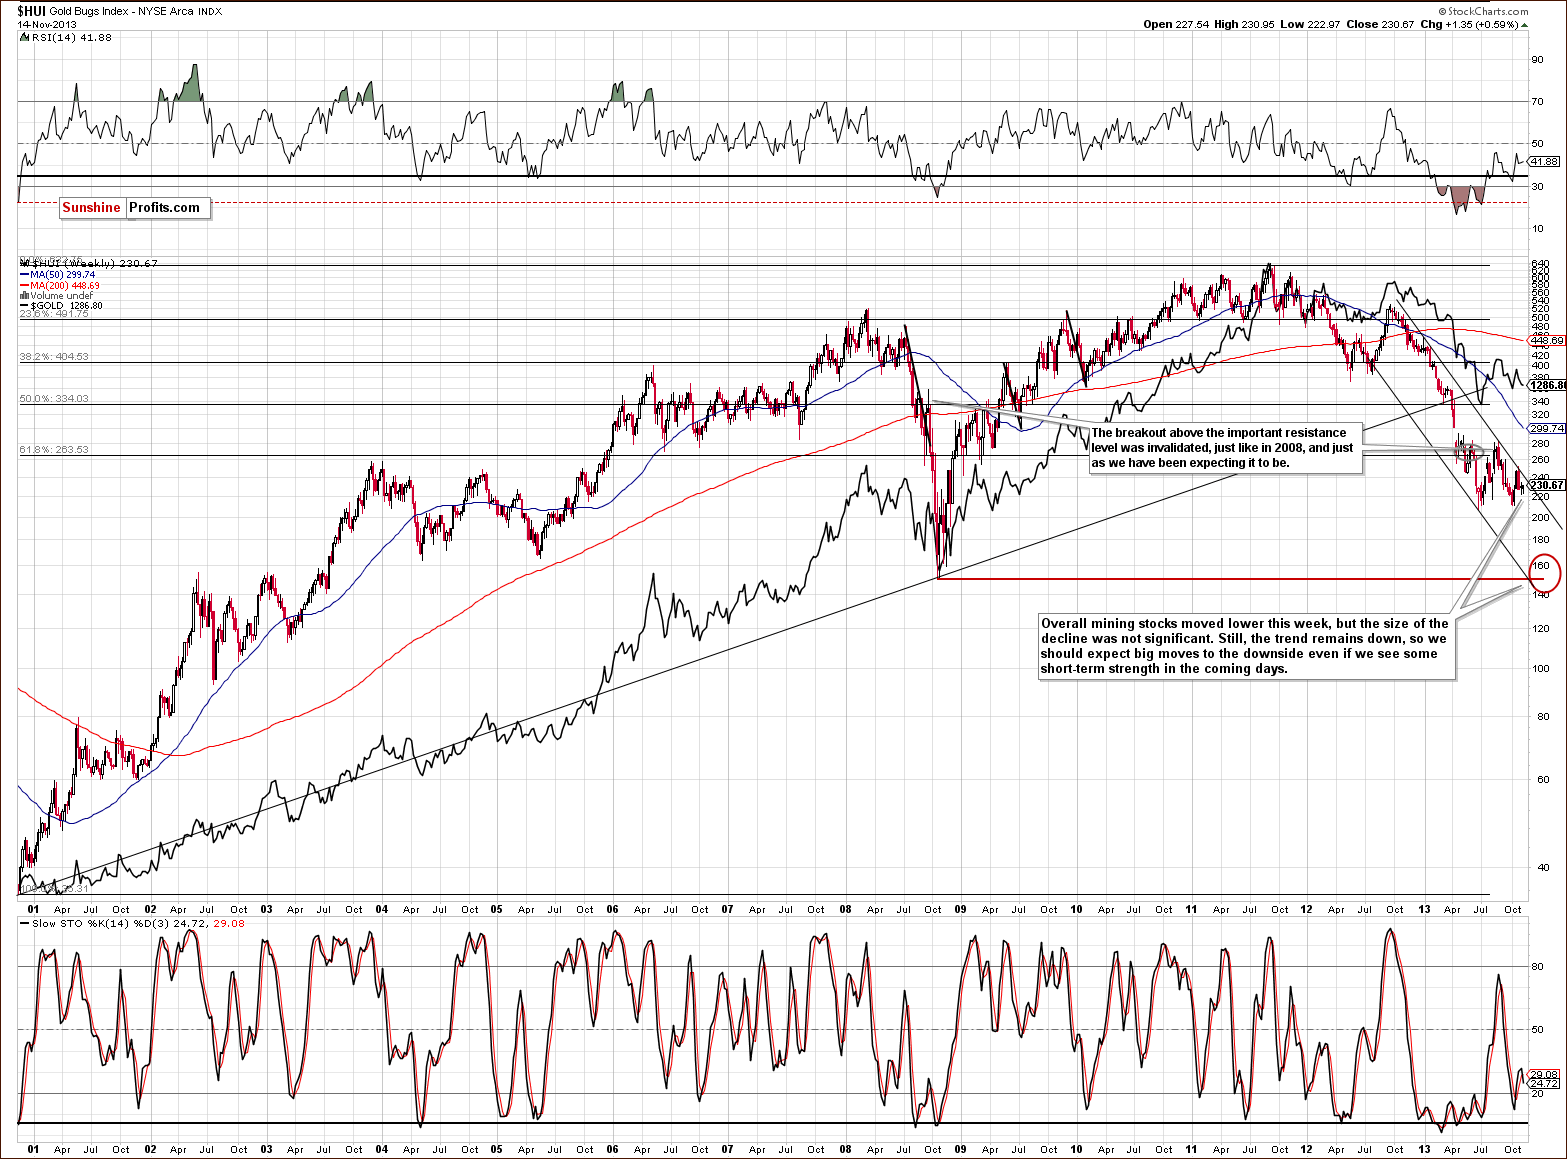Click the 299.74 MA(50) tag on the right axis
Viewport: 1567px width, 1159px height.
1546,428
